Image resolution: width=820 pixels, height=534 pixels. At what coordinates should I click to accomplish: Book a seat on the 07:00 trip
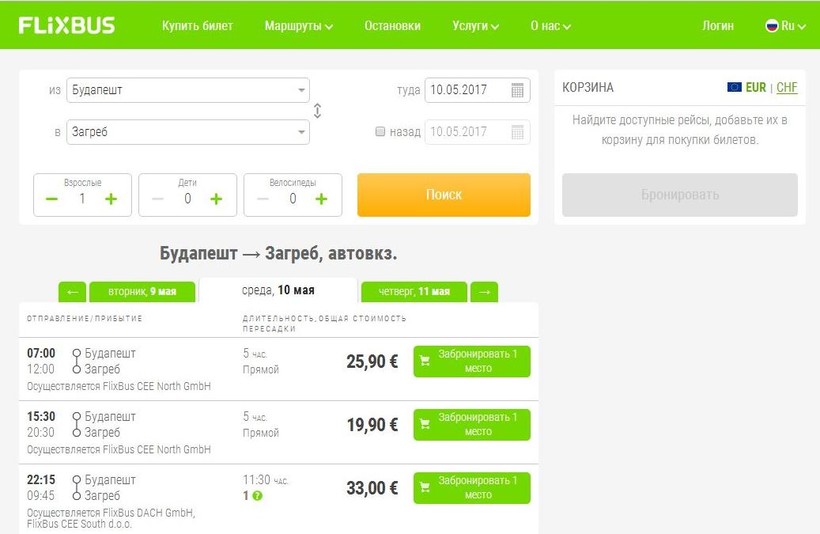tap(471, 361)
